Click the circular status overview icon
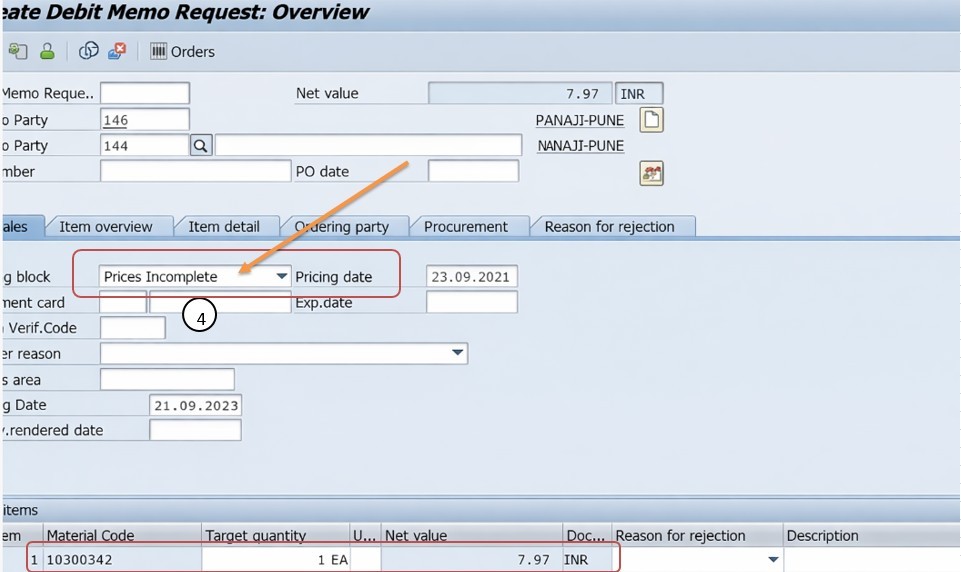The width and height of the screenshot is (961, 572). tap(89, 51)
